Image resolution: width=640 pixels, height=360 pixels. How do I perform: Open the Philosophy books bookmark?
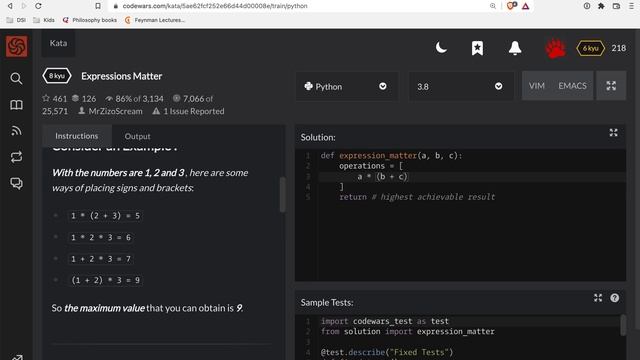point(90,20)
